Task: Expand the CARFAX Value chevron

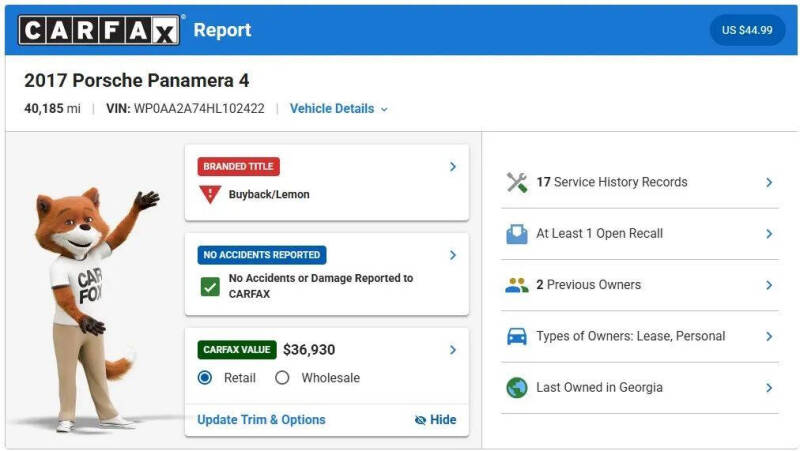Action: coord(453,350)
